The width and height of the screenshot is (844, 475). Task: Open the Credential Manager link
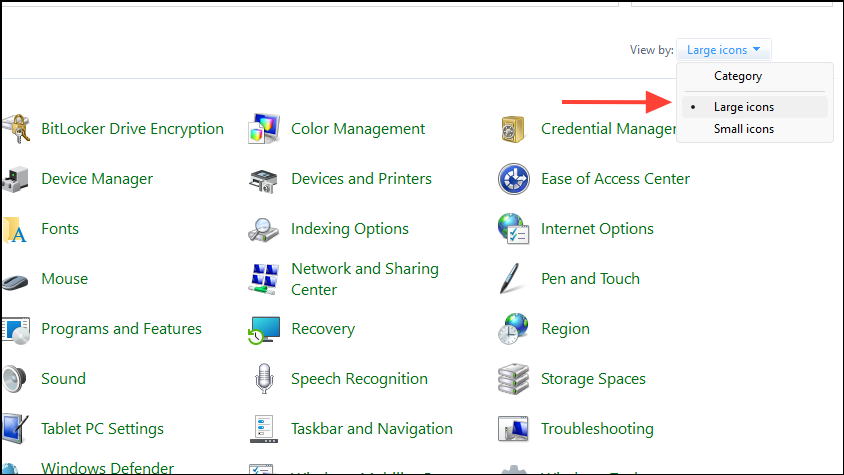point(609,129)
